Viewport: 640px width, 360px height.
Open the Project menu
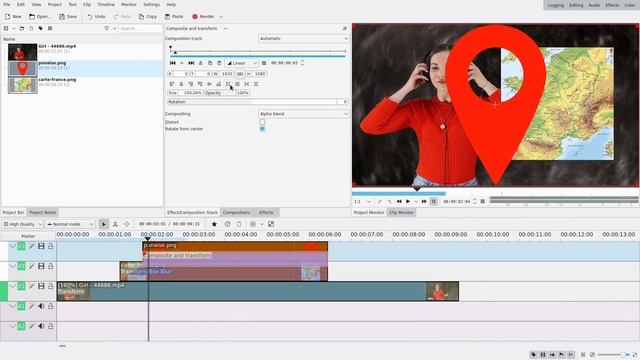point(55,4)
